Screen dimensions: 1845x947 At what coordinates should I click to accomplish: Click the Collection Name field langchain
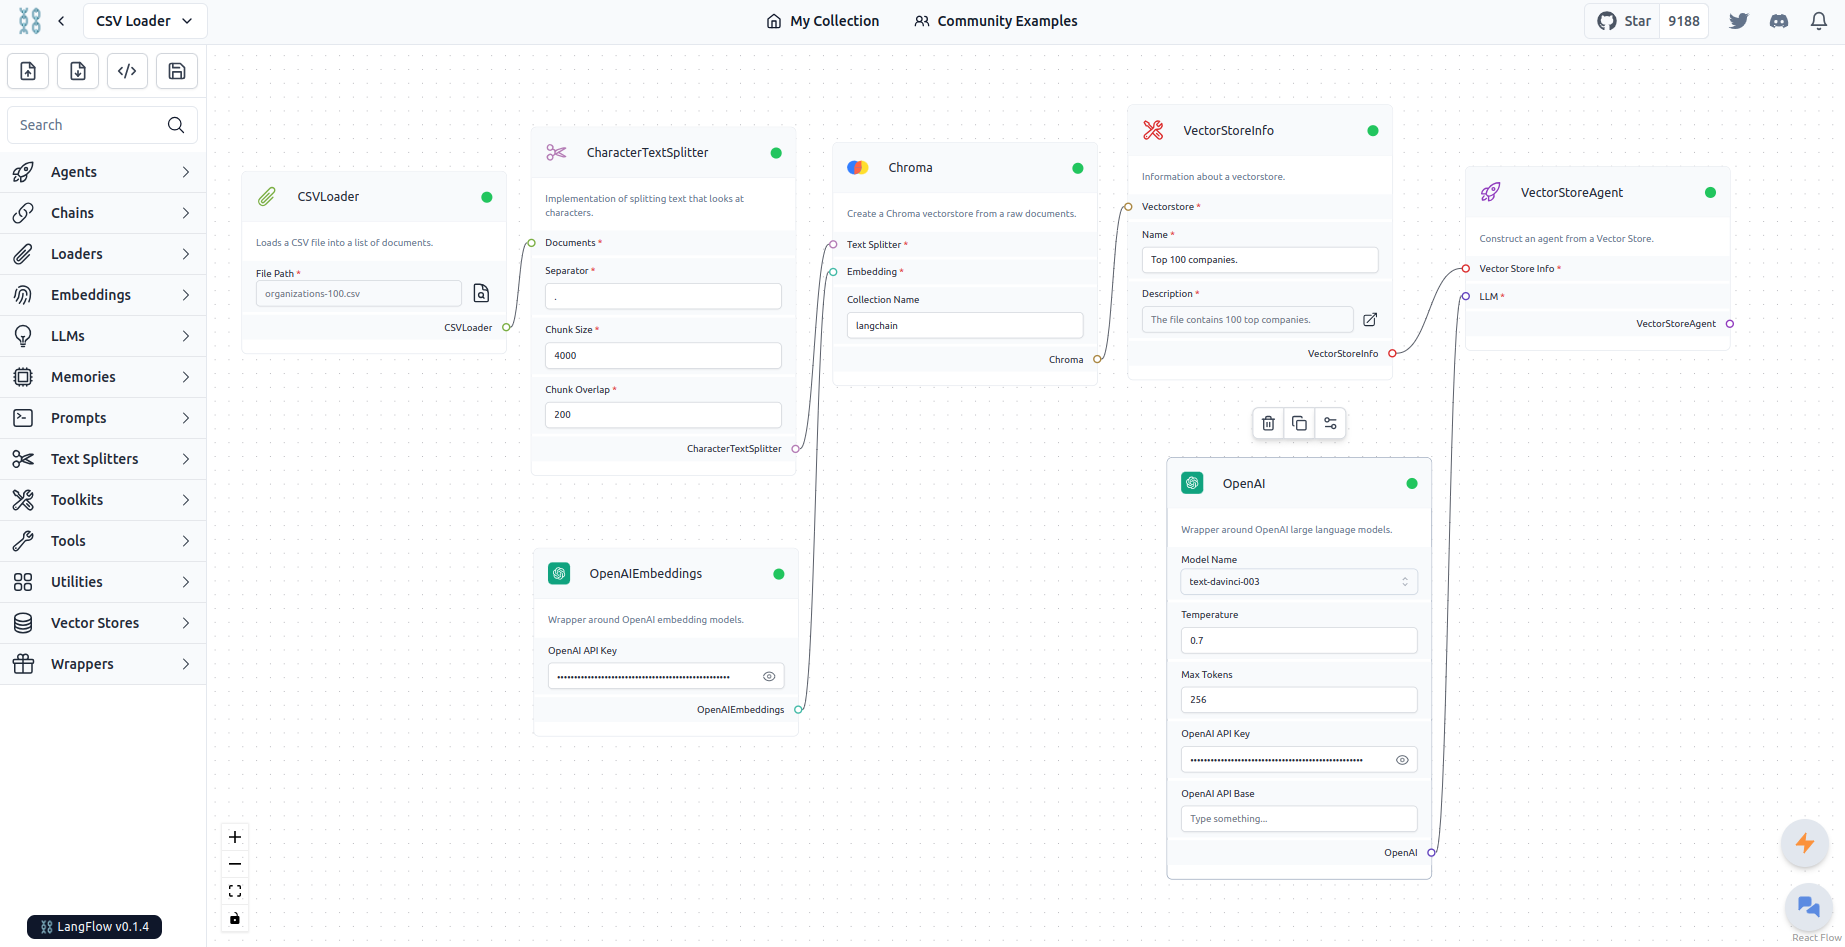pos(965,326)
